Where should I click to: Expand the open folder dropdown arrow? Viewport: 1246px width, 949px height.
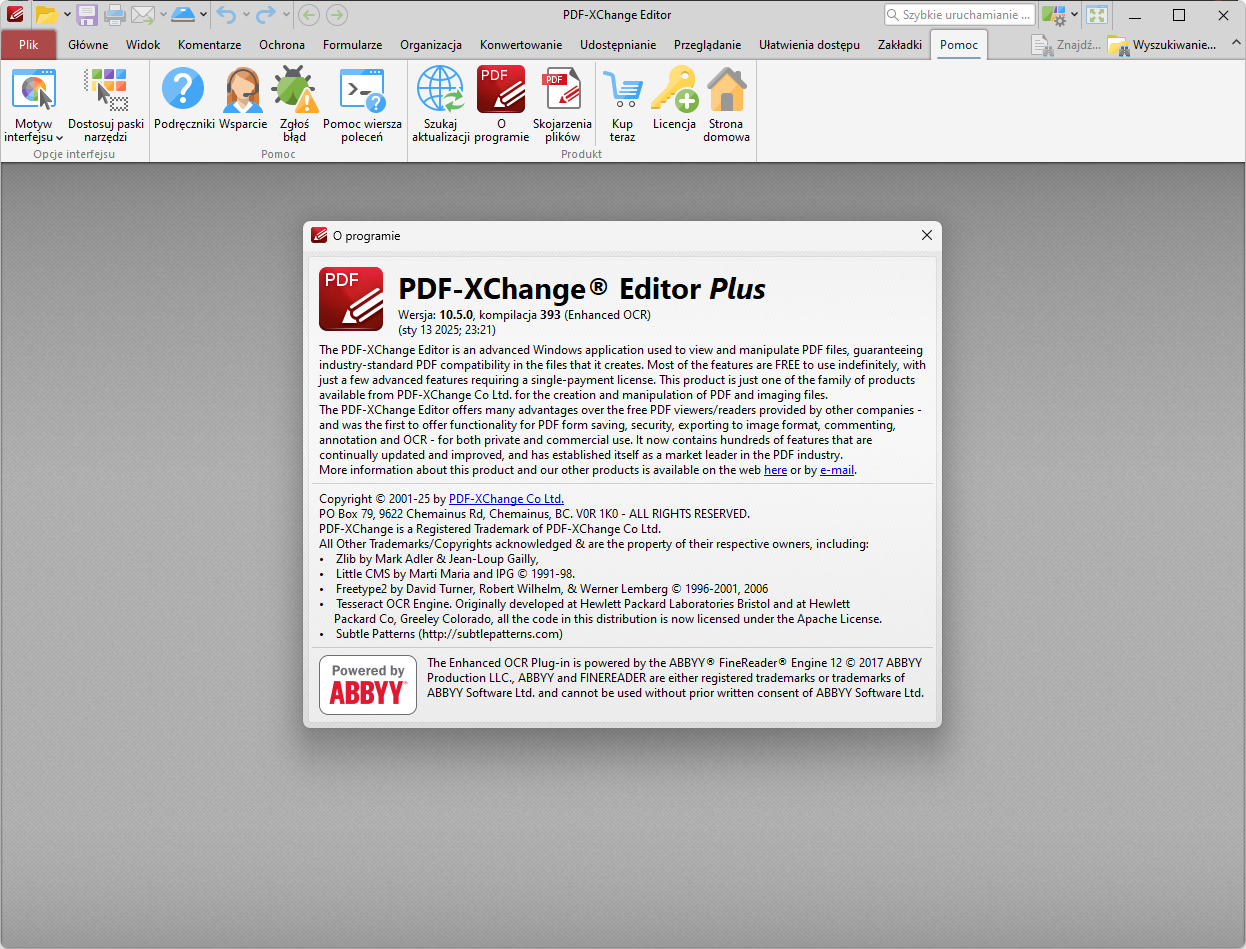click(67, 15)
